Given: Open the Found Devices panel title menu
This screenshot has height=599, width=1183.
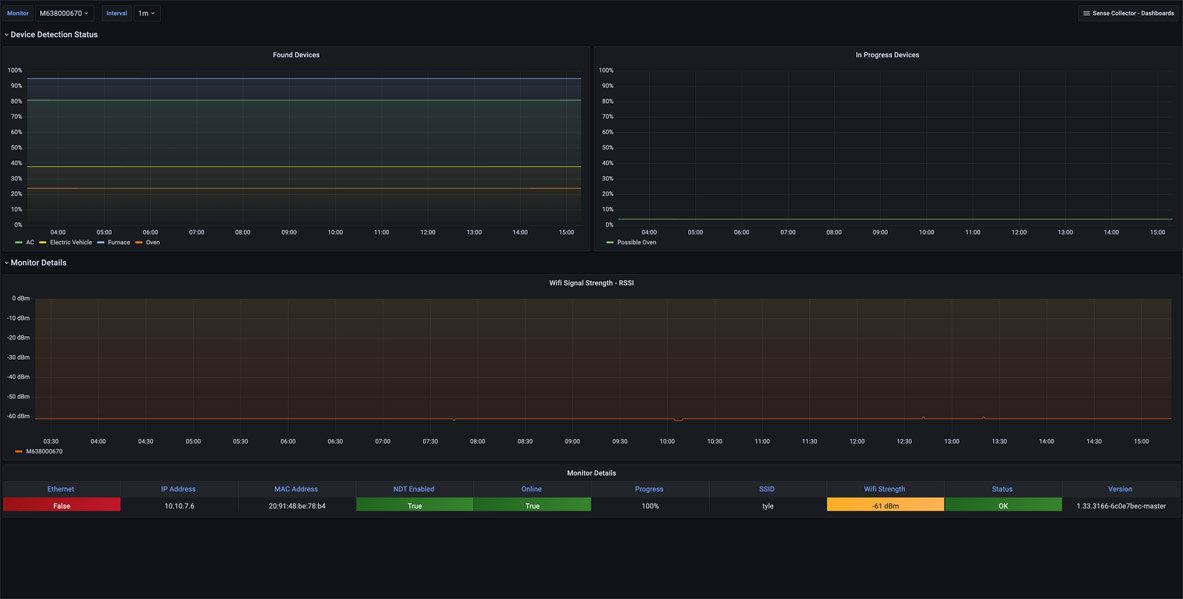Looking at the screenshot, I should point(296,55).
